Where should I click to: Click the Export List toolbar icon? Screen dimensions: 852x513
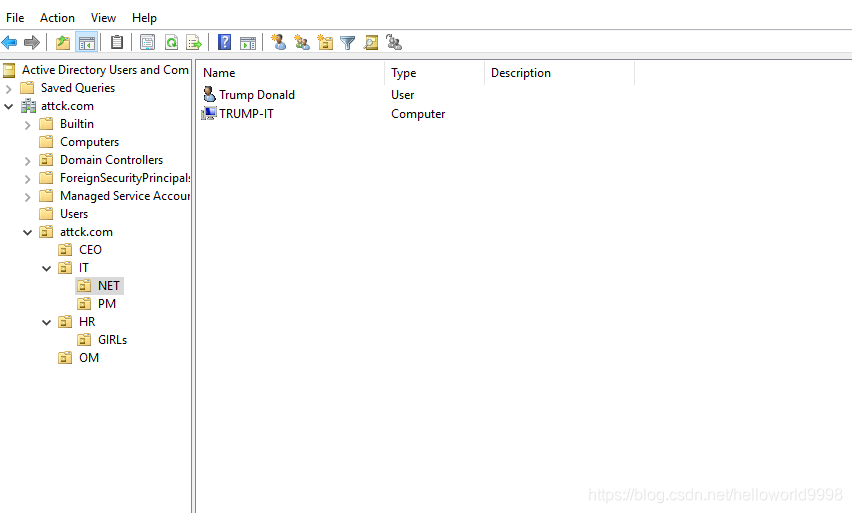click(x=194, y=42)
